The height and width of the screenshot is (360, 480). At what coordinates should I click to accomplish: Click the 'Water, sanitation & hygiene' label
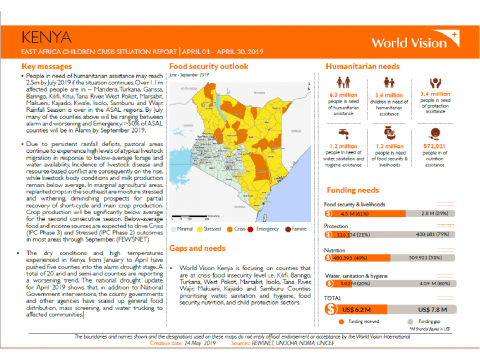[357, 276]
